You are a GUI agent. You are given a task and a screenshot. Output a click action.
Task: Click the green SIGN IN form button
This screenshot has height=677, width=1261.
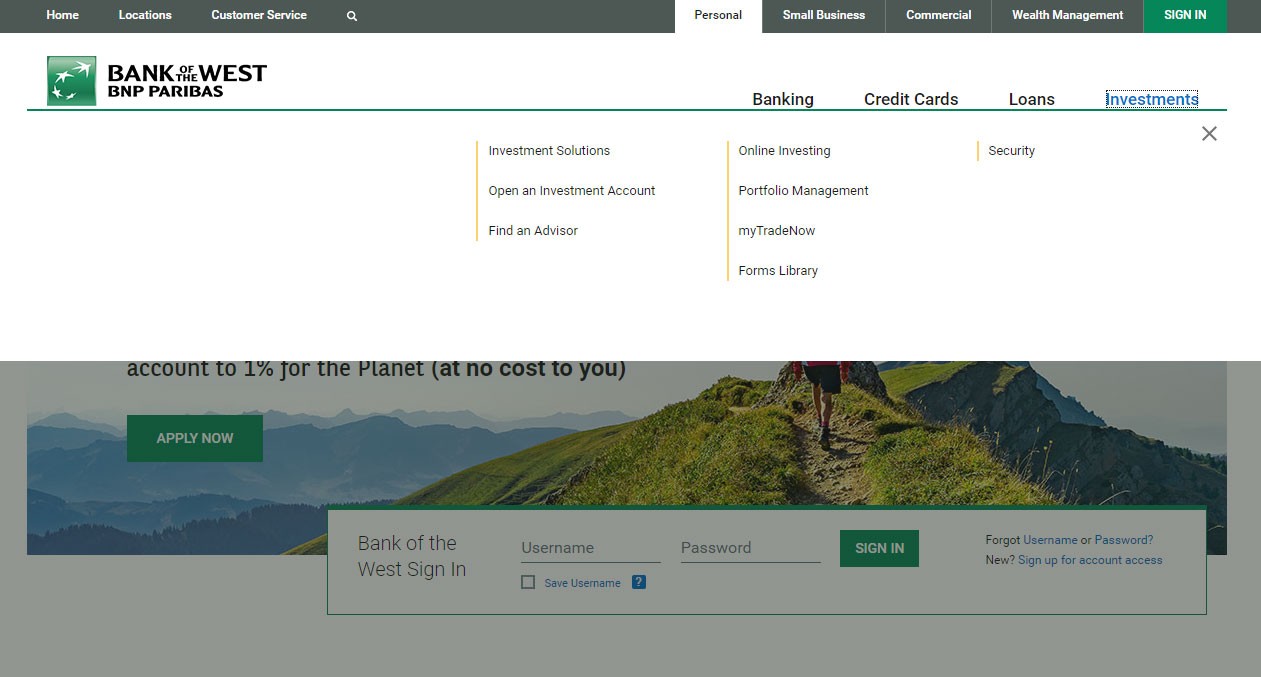coord(879,548)
